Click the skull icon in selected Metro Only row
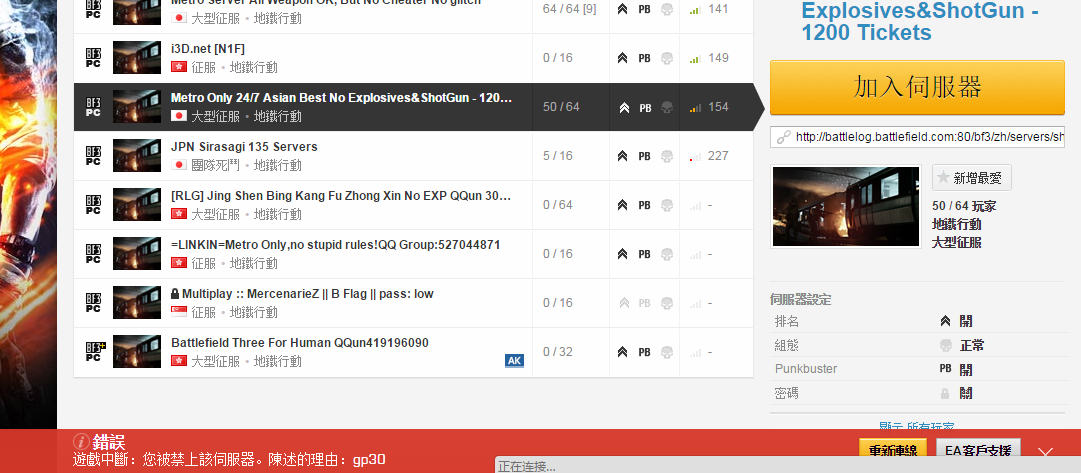Screen dimensions: 1081x473 667,108
